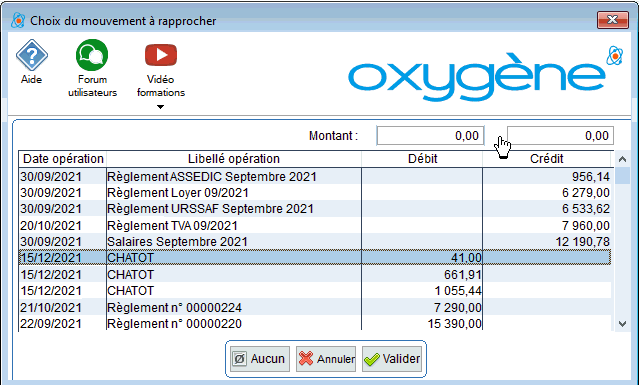Click the debit Montant input field
The image size is (640, 385).
(x=430, y=136)
